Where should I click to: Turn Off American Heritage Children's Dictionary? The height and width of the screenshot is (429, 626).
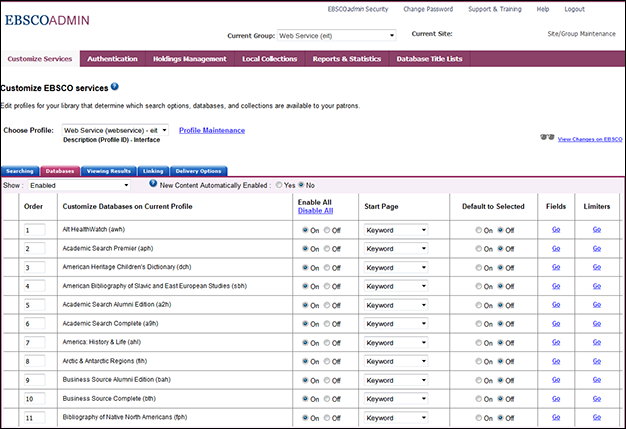[x=327, y=267]
